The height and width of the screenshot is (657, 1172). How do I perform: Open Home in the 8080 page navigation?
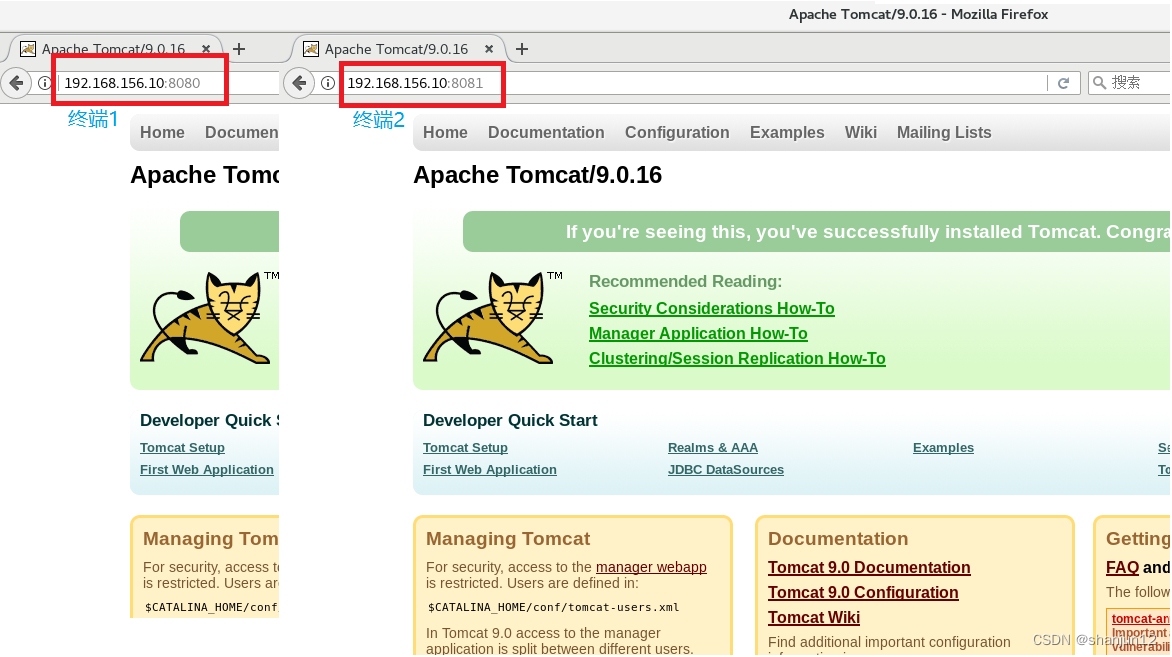(162, 132)
